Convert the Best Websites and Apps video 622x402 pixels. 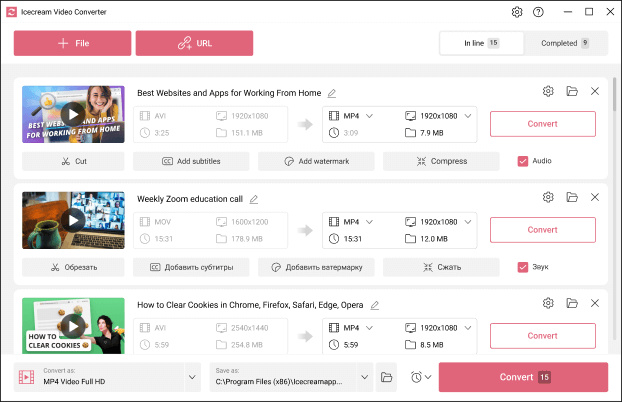click(x=543, y=124)
